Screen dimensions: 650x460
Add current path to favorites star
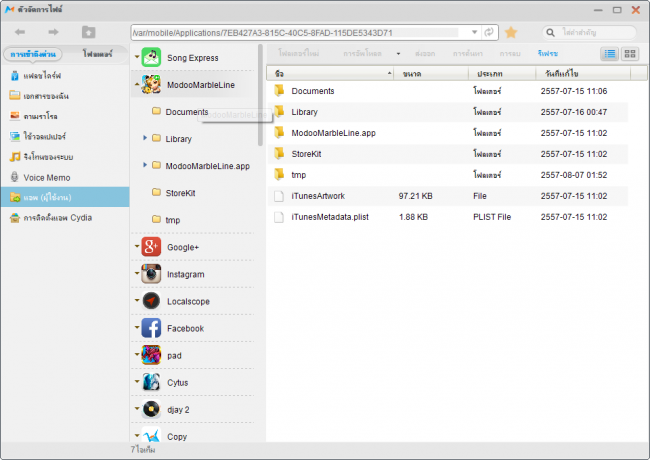511,32
